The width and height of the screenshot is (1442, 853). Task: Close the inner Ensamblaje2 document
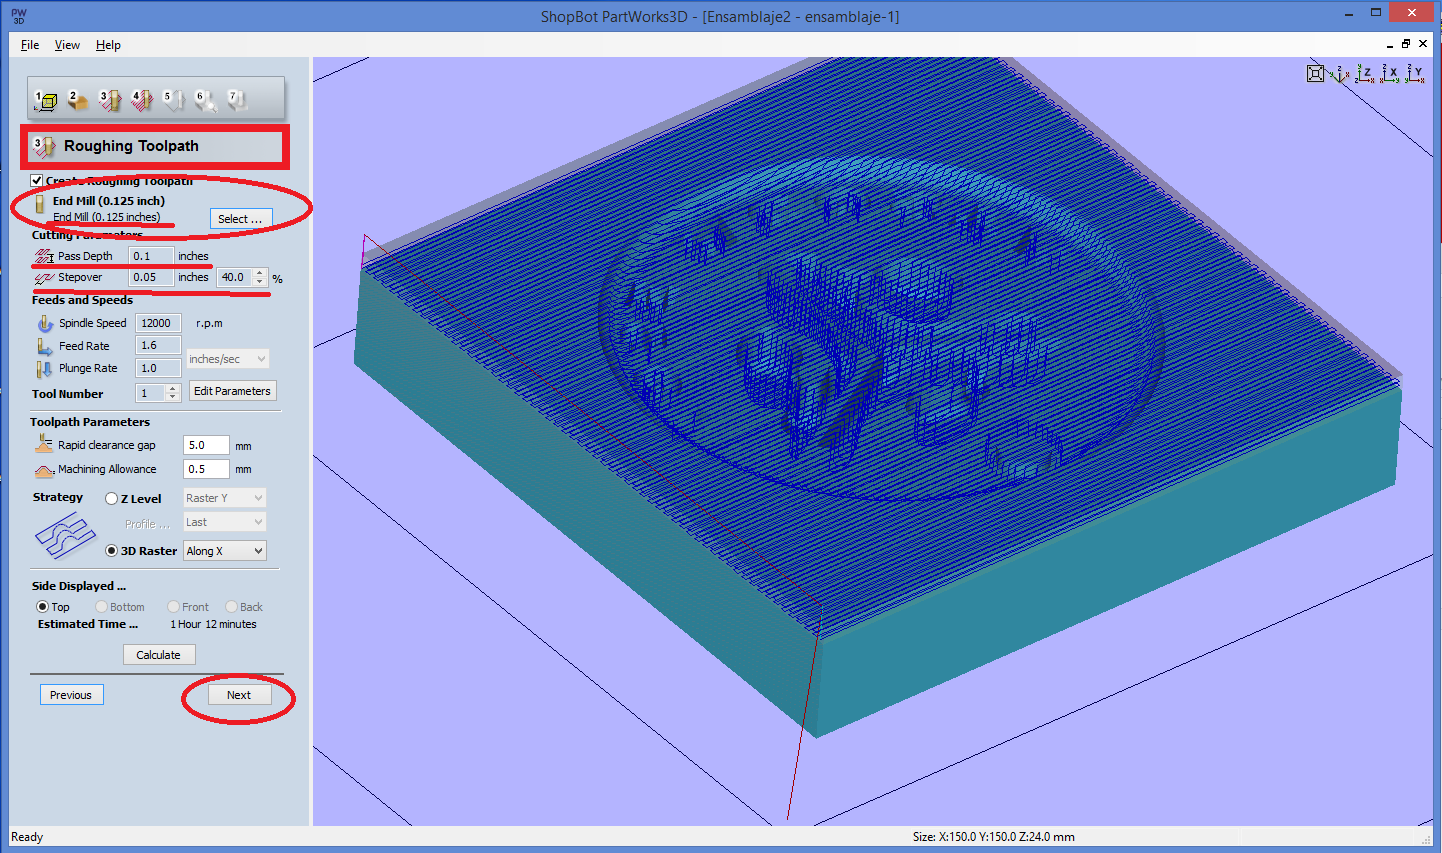tap(1423, 44)
